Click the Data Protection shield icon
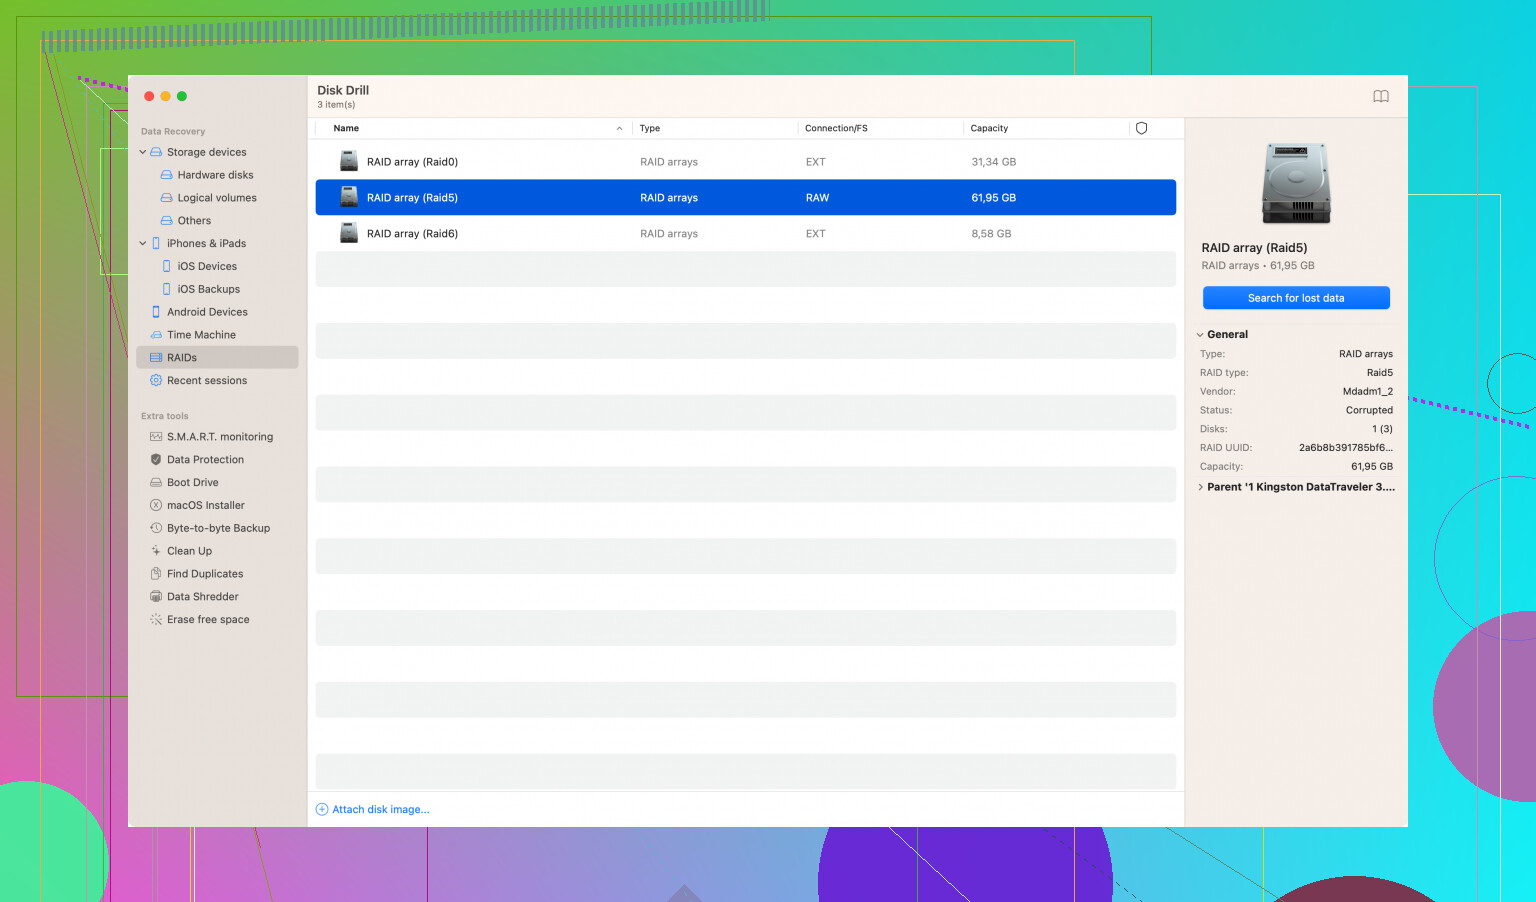 156,460
